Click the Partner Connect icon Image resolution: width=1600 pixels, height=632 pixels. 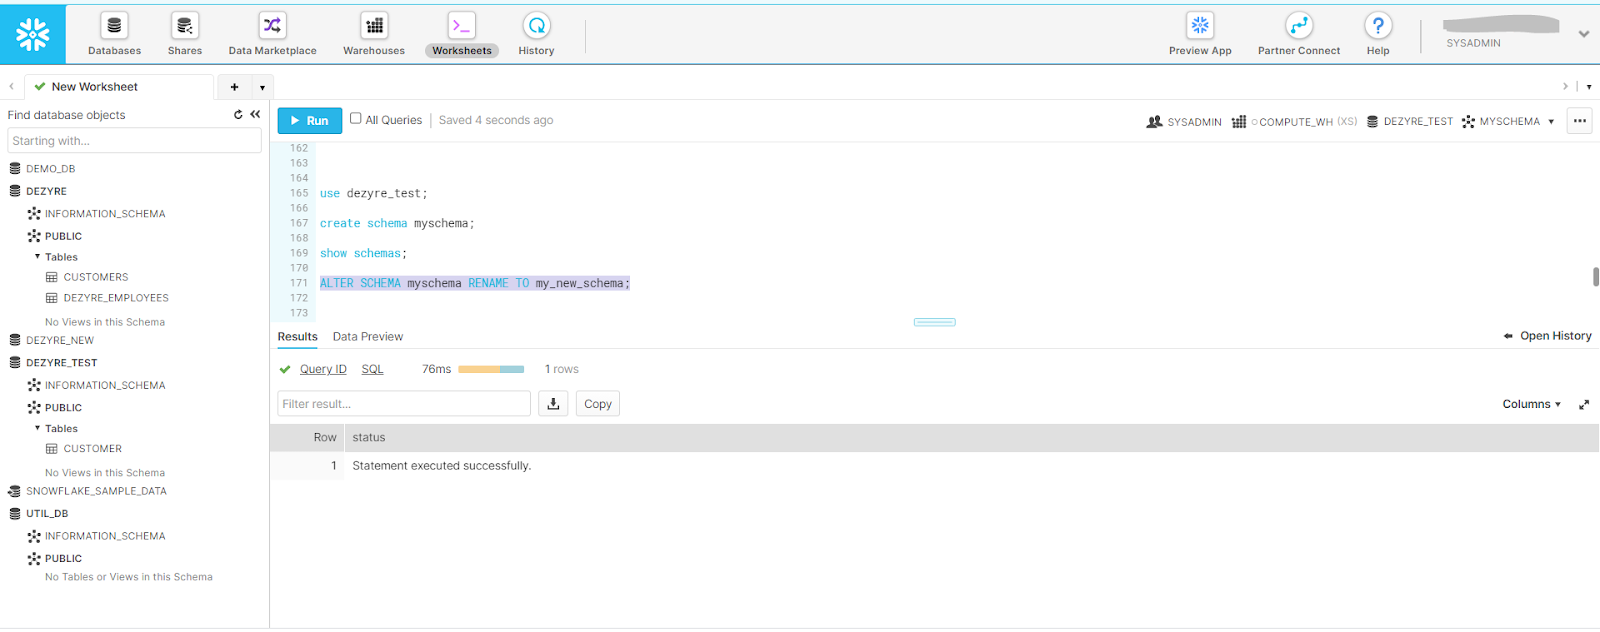pyautogui.click(x=1298, y=26)
